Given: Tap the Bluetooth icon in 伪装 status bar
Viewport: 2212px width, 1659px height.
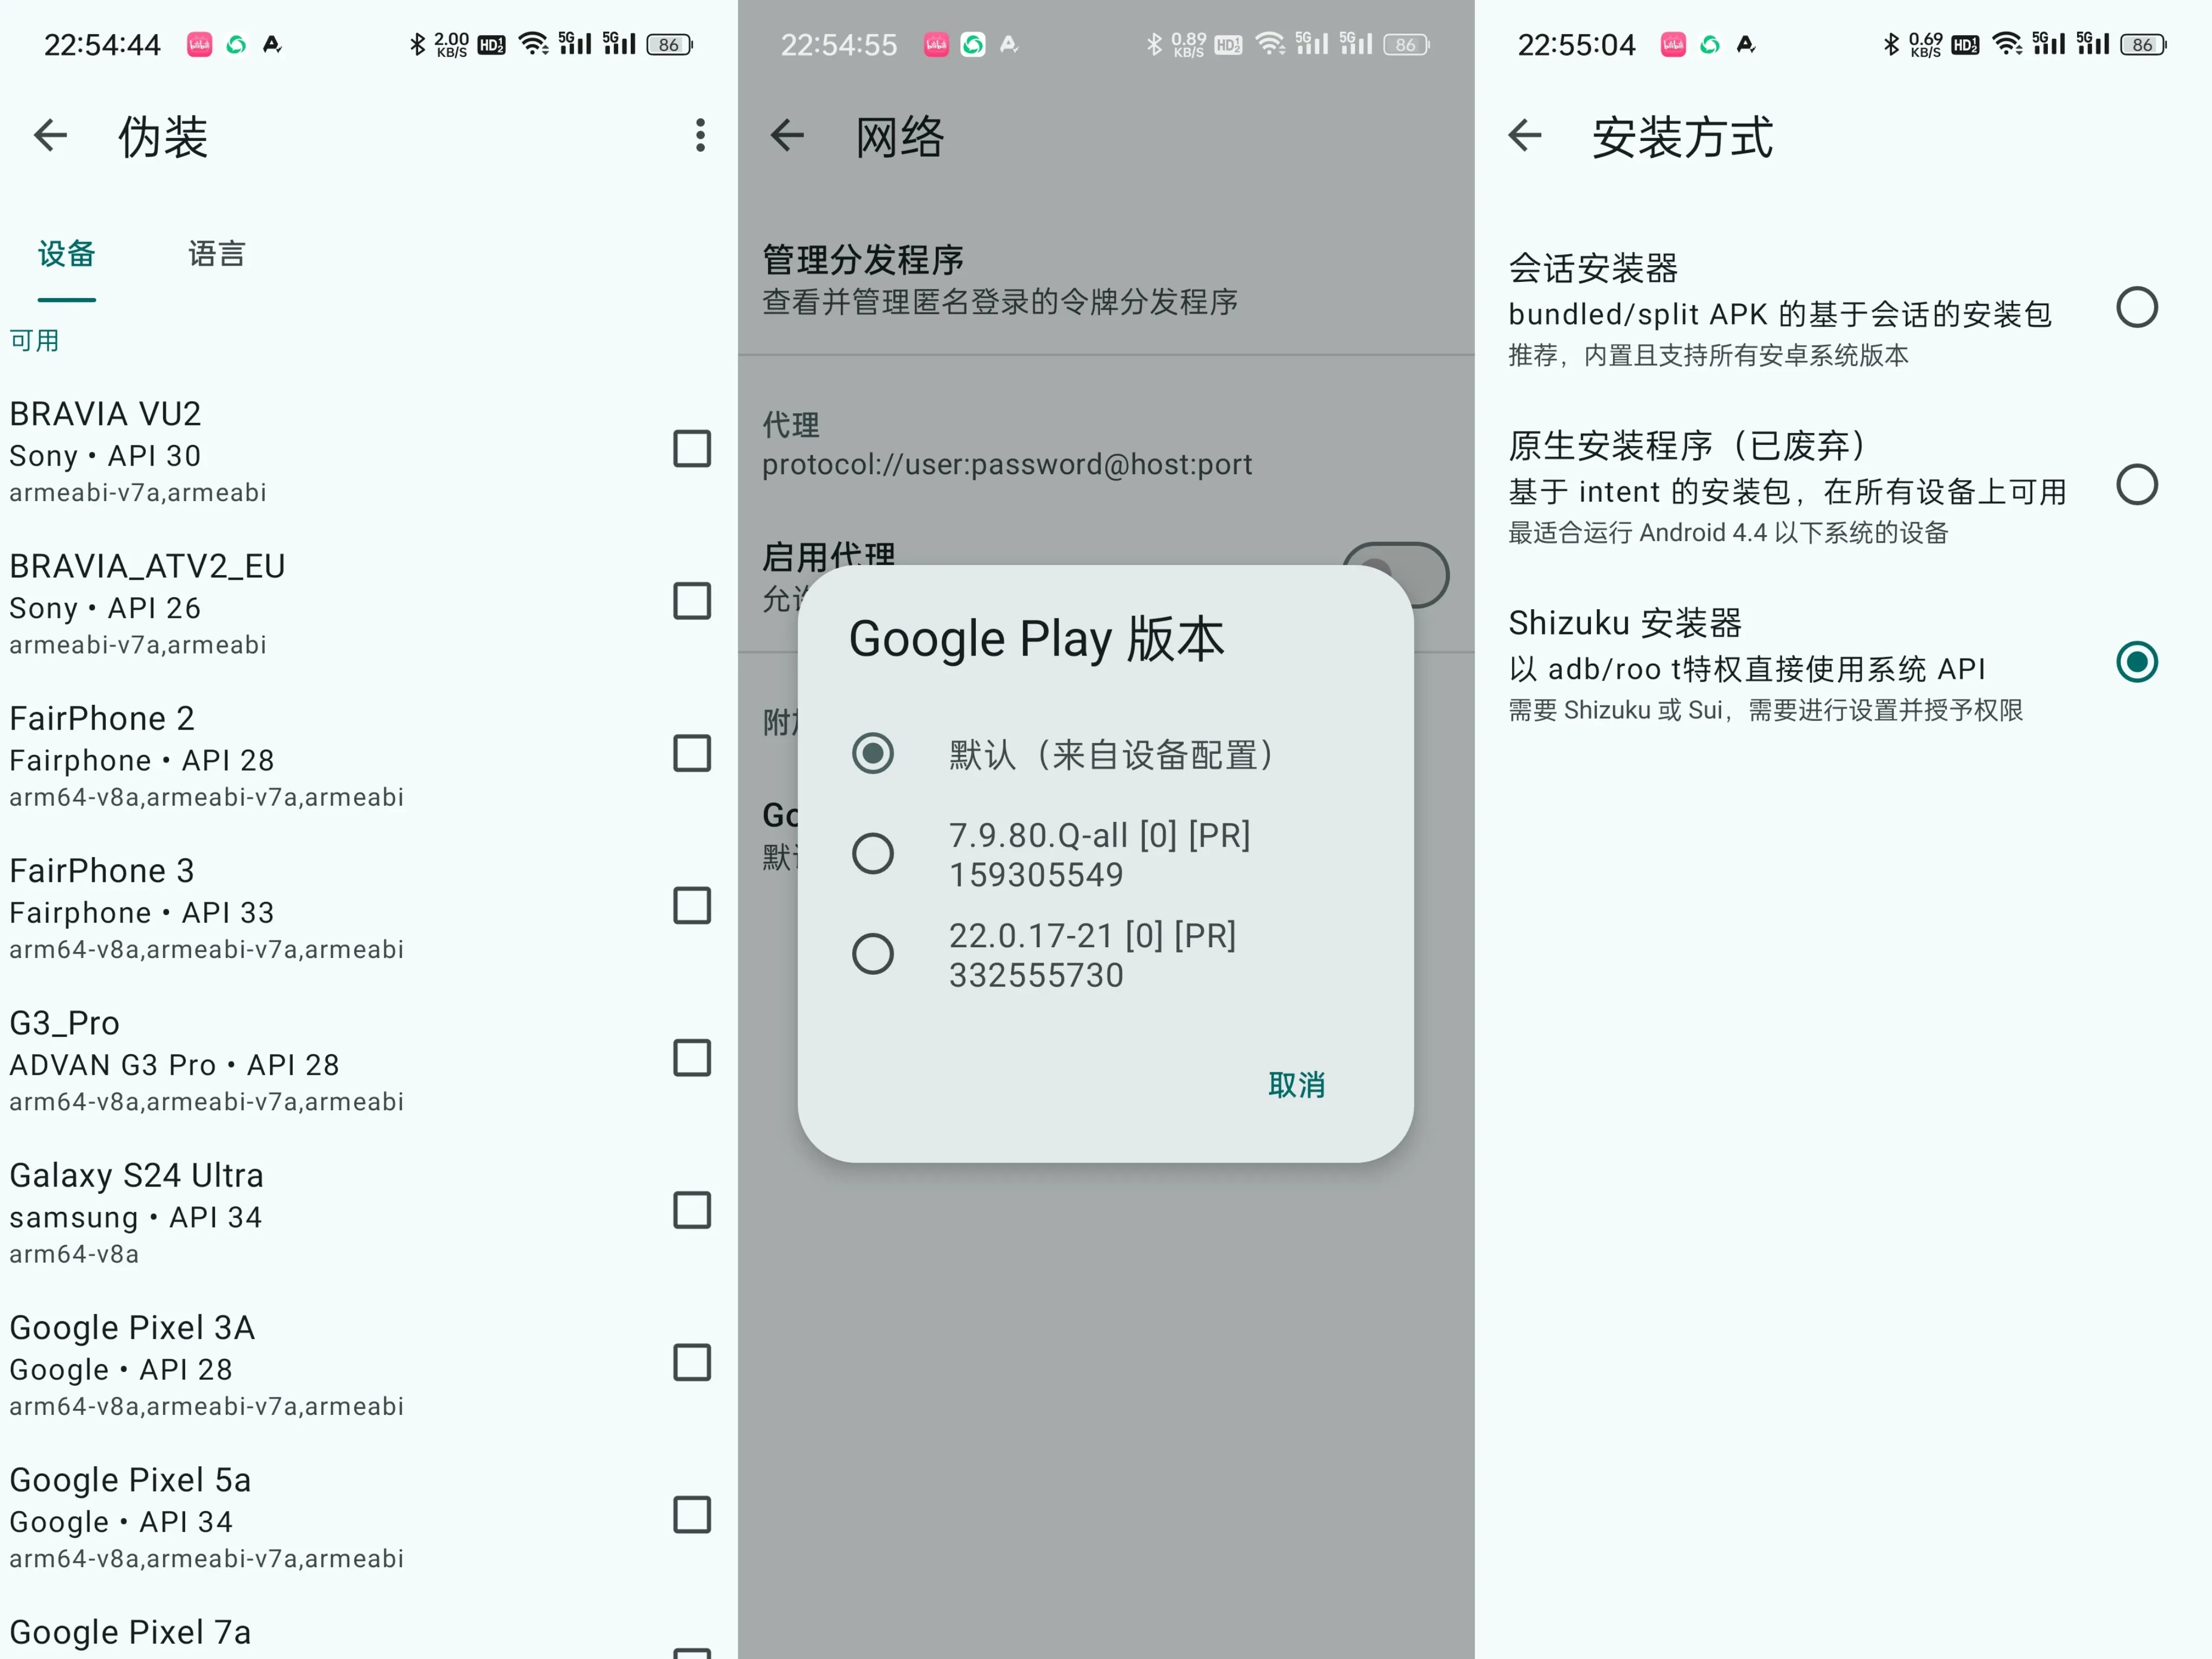Looking at the screenshot, I should pyautogui.click(x=417, y=44).
